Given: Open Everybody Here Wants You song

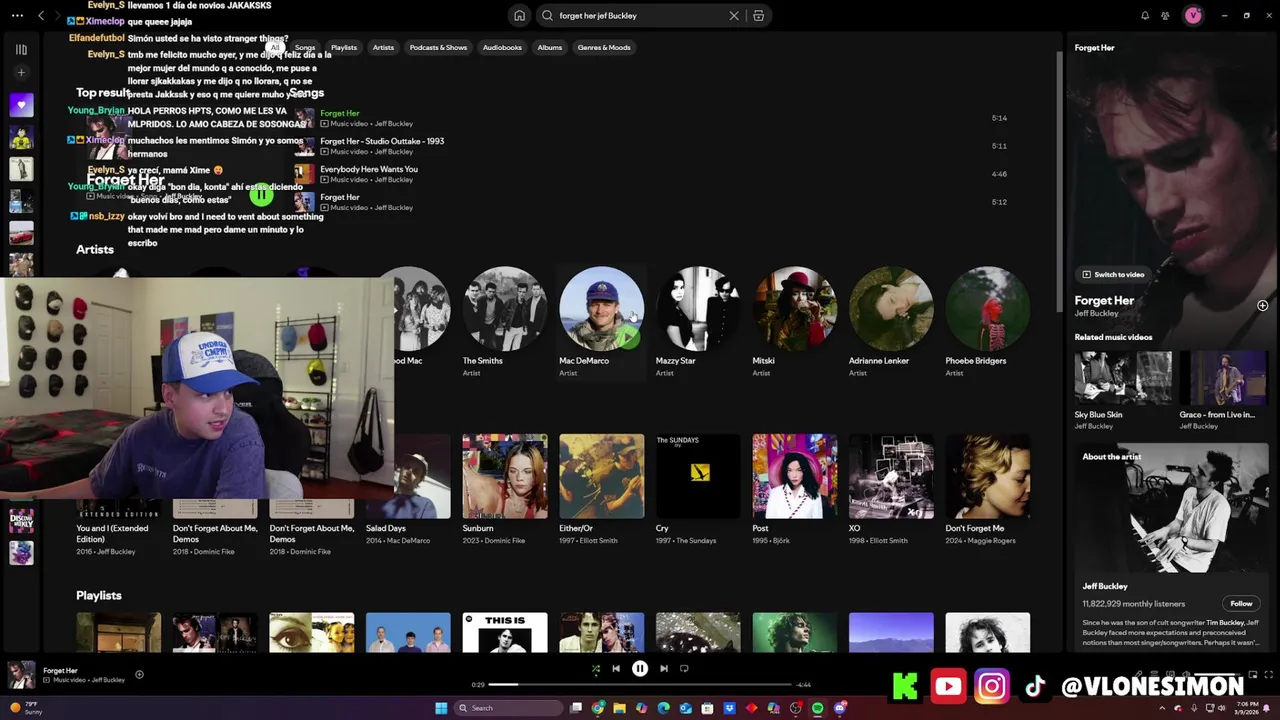Looking at the screenshot, I should 369,169.
